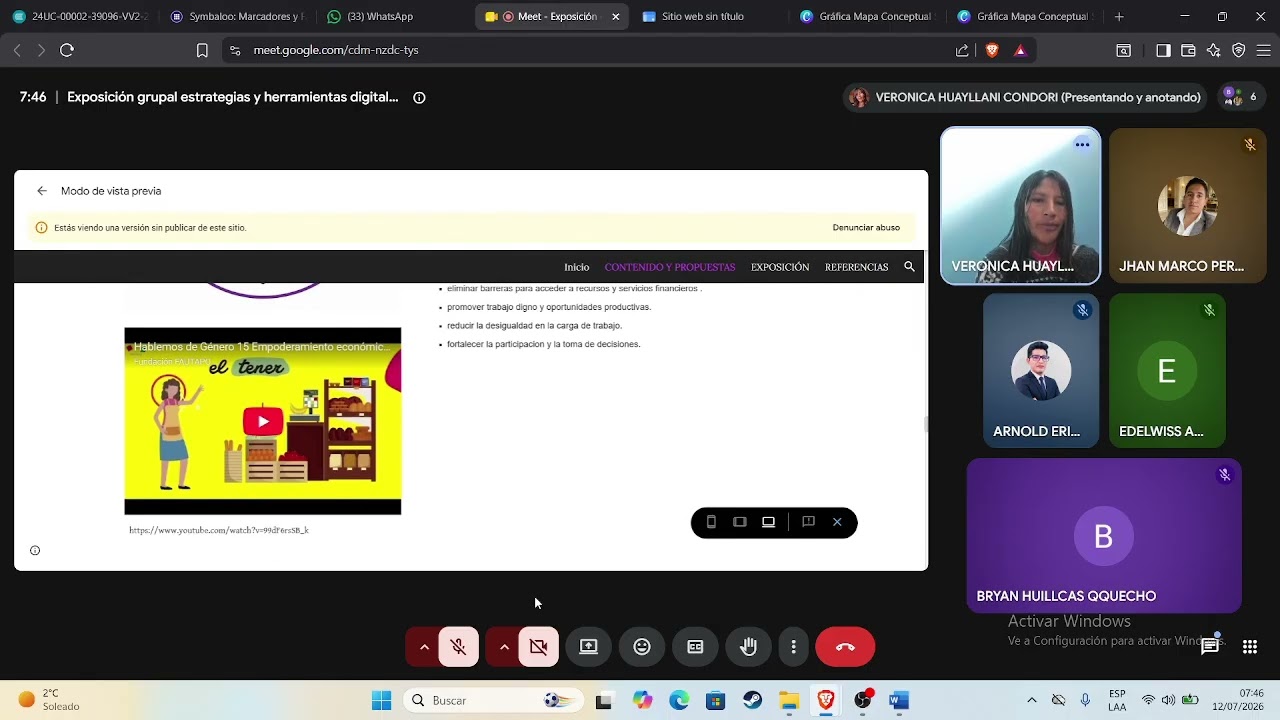Show hidden tray icons chevron
The height and width of the screenshot is (720, 1280).
[1032, 700]
